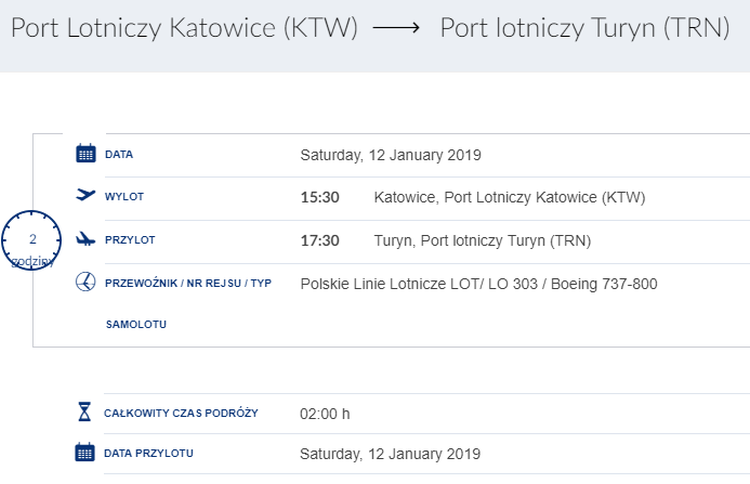
Task: Click the arrival time 17:30
Action: click(x=320, y=240)
